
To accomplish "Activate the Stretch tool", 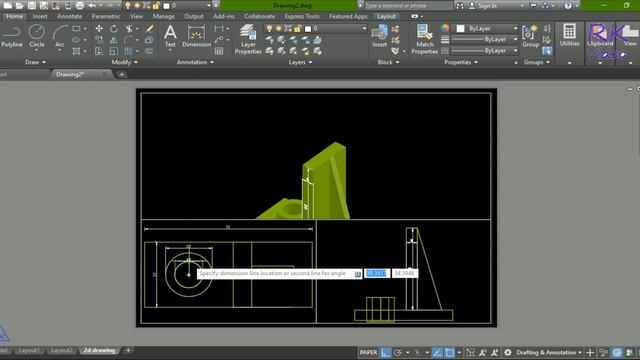I will point(99,51).
